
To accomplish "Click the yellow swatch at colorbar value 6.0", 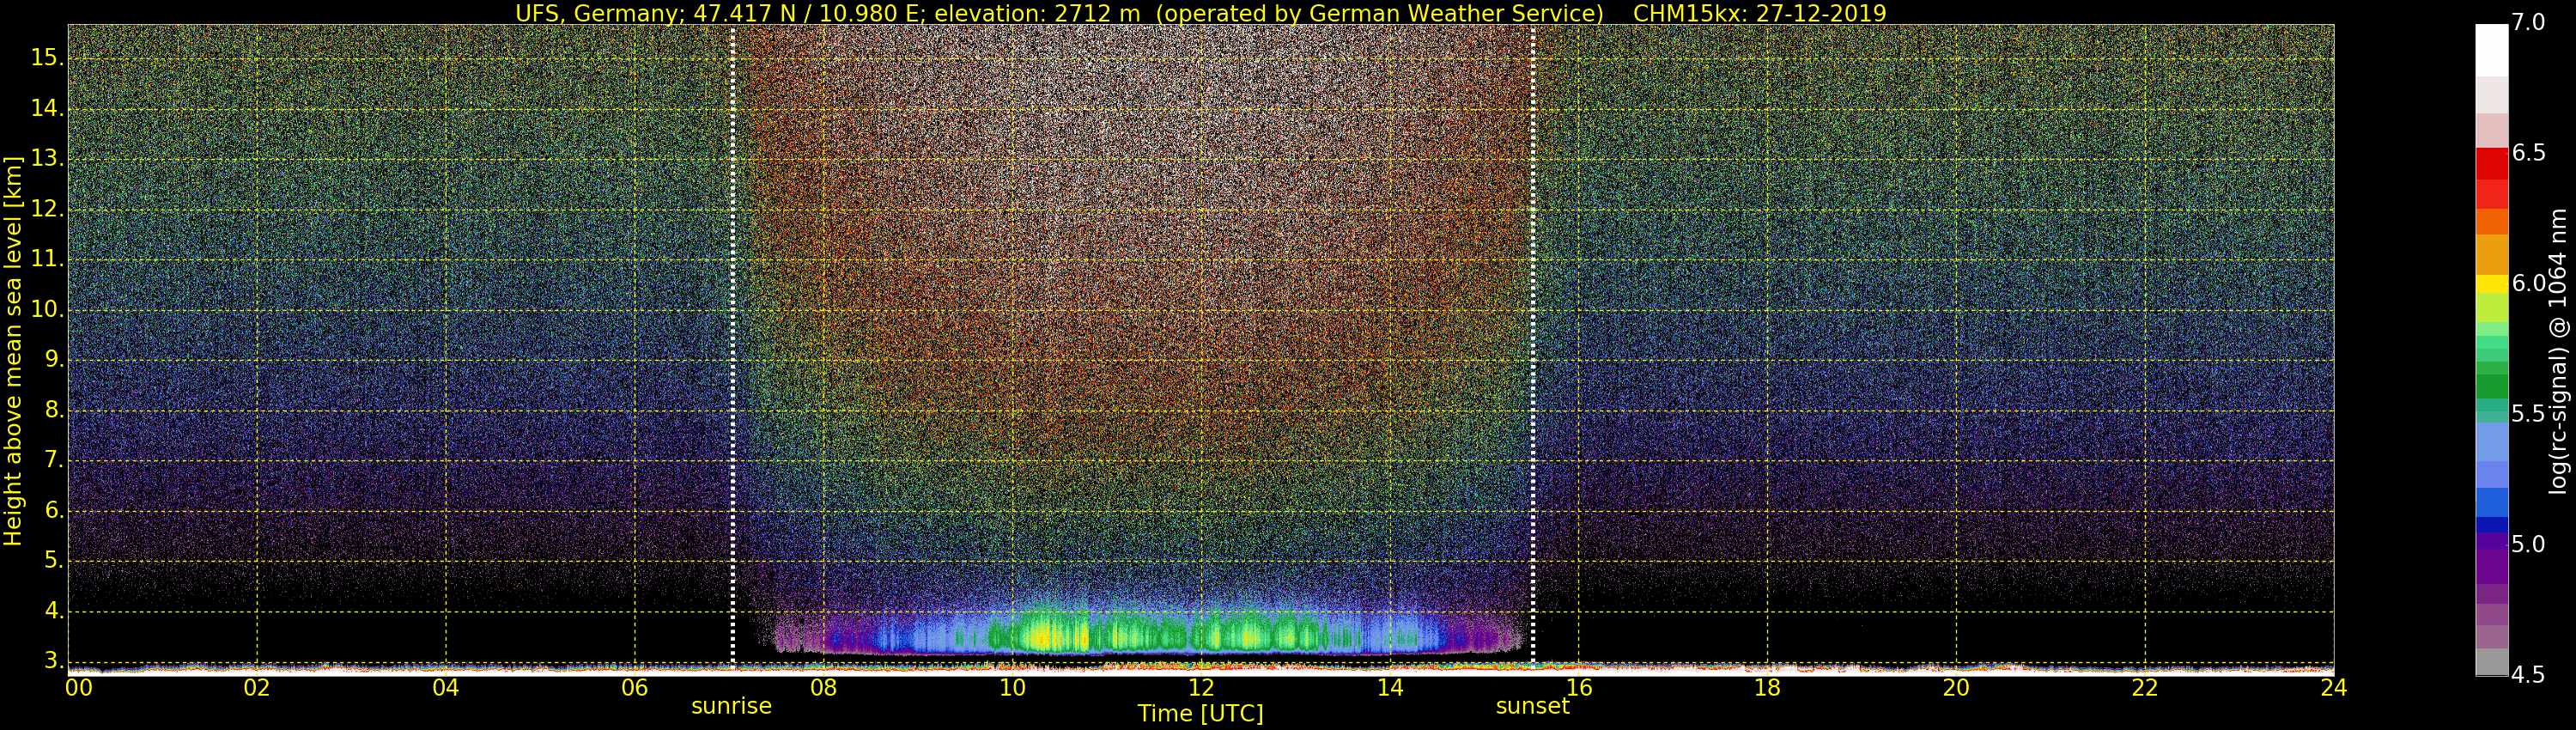I will coord(2491,283).
